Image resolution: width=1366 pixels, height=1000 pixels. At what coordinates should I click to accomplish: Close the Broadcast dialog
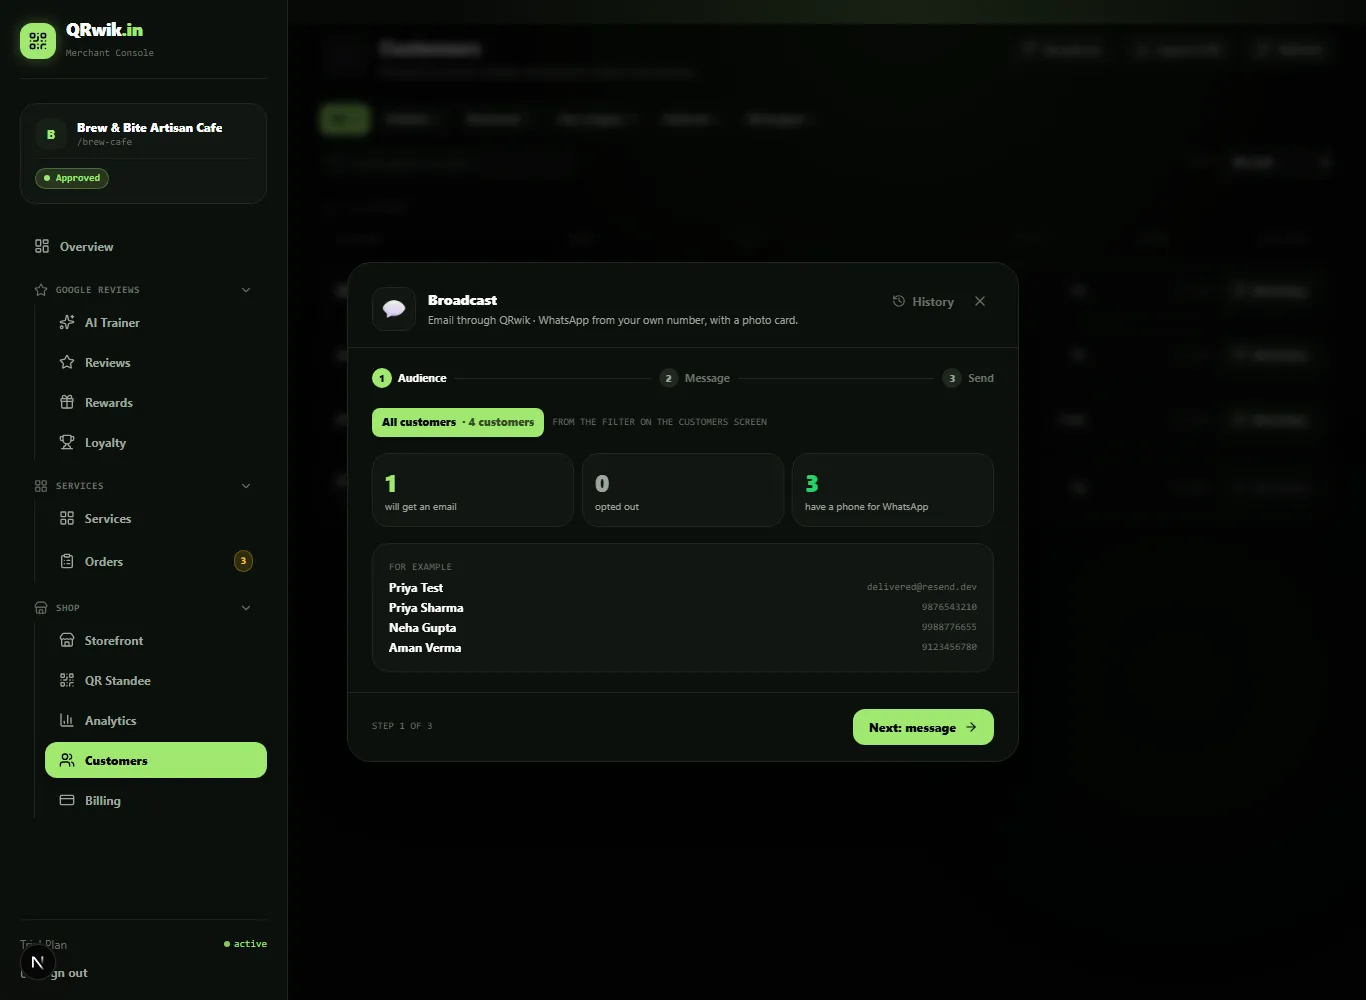(x=980, y=301)
